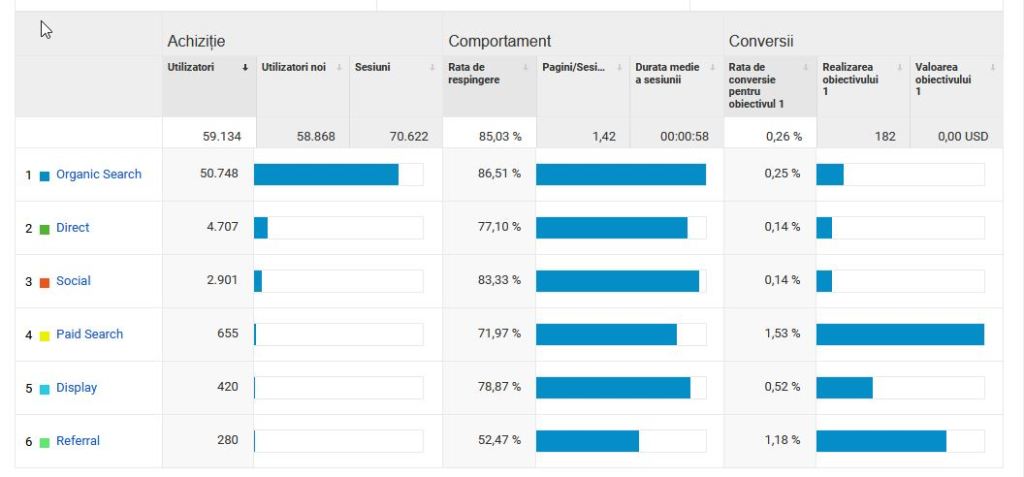The height and width of the screenshot is (477, 1024).
Task: Click Organic Search's users bar
Action: coord(326,175)
